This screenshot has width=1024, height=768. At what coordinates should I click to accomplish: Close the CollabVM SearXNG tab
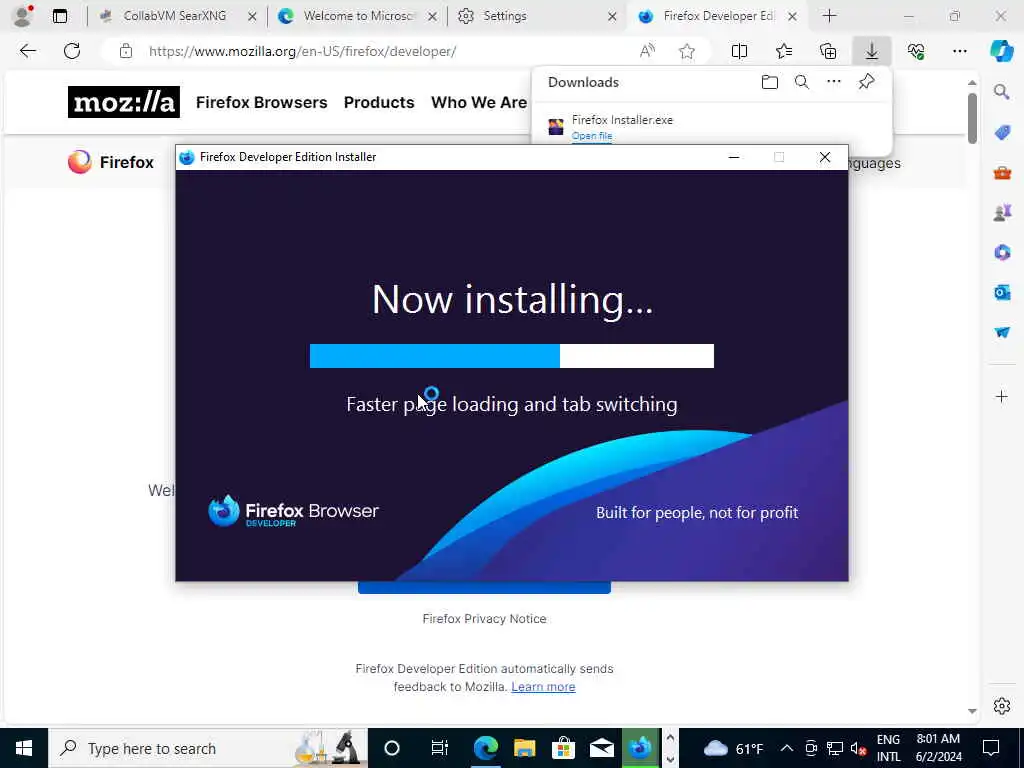[252, 16]
